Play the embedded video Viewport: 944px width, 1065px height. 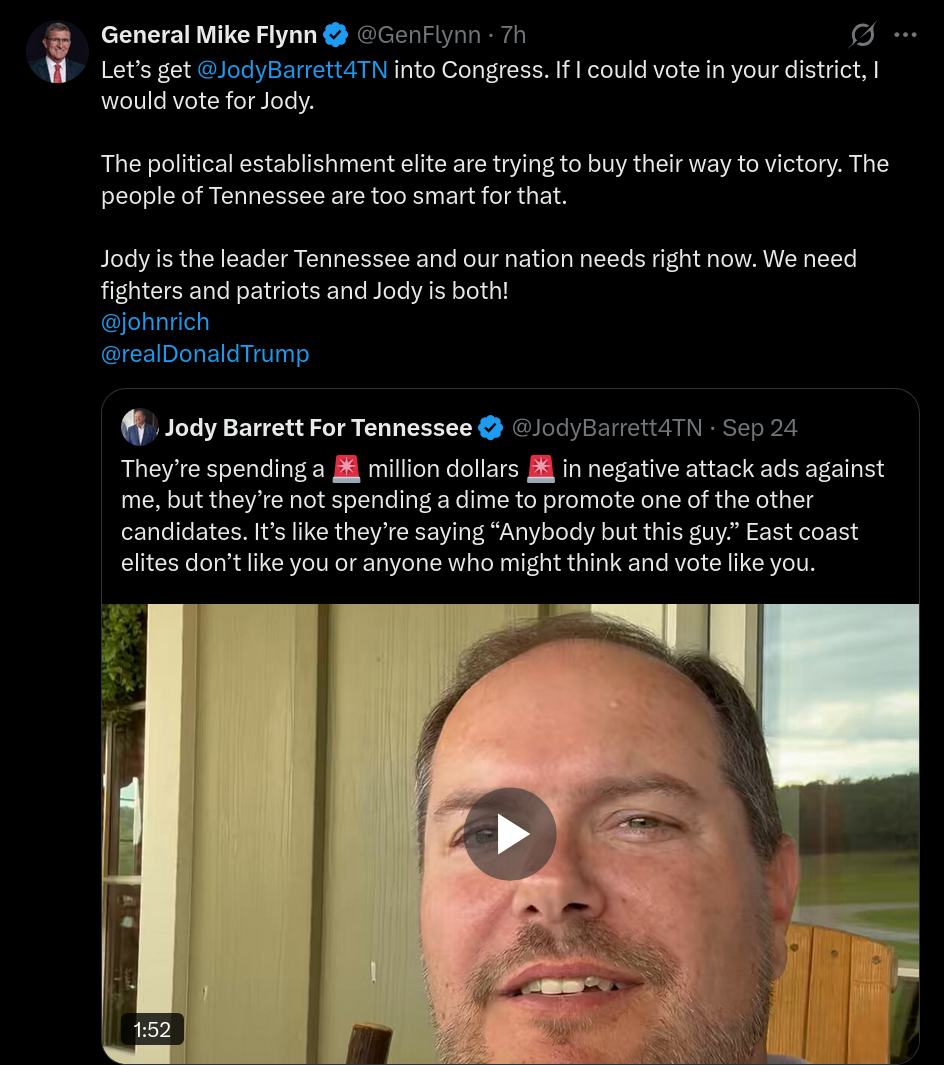[510, 833]
